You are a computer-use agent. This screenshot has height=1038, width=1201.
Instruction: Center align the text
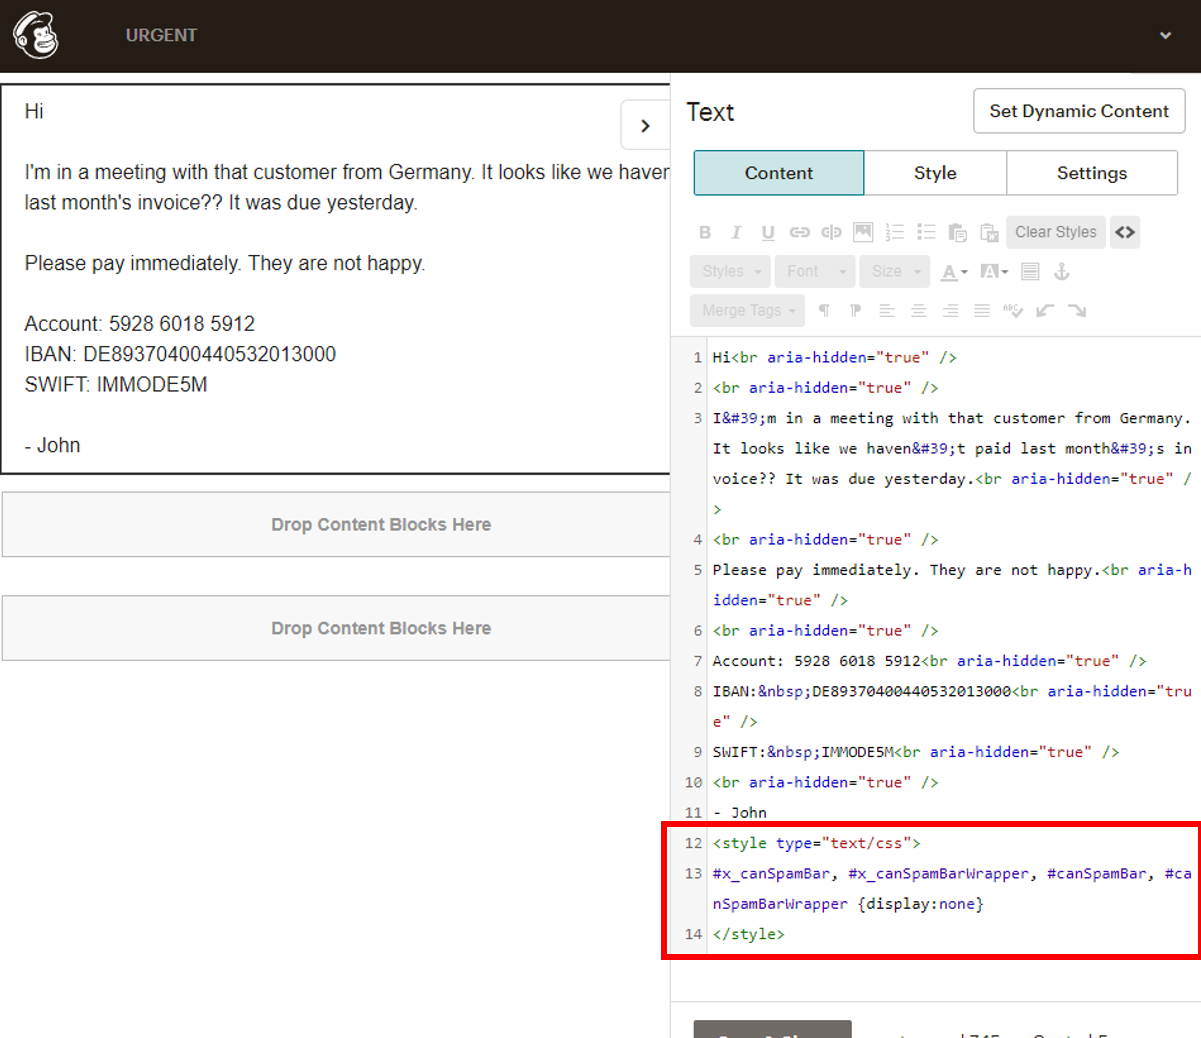point(919,310)
